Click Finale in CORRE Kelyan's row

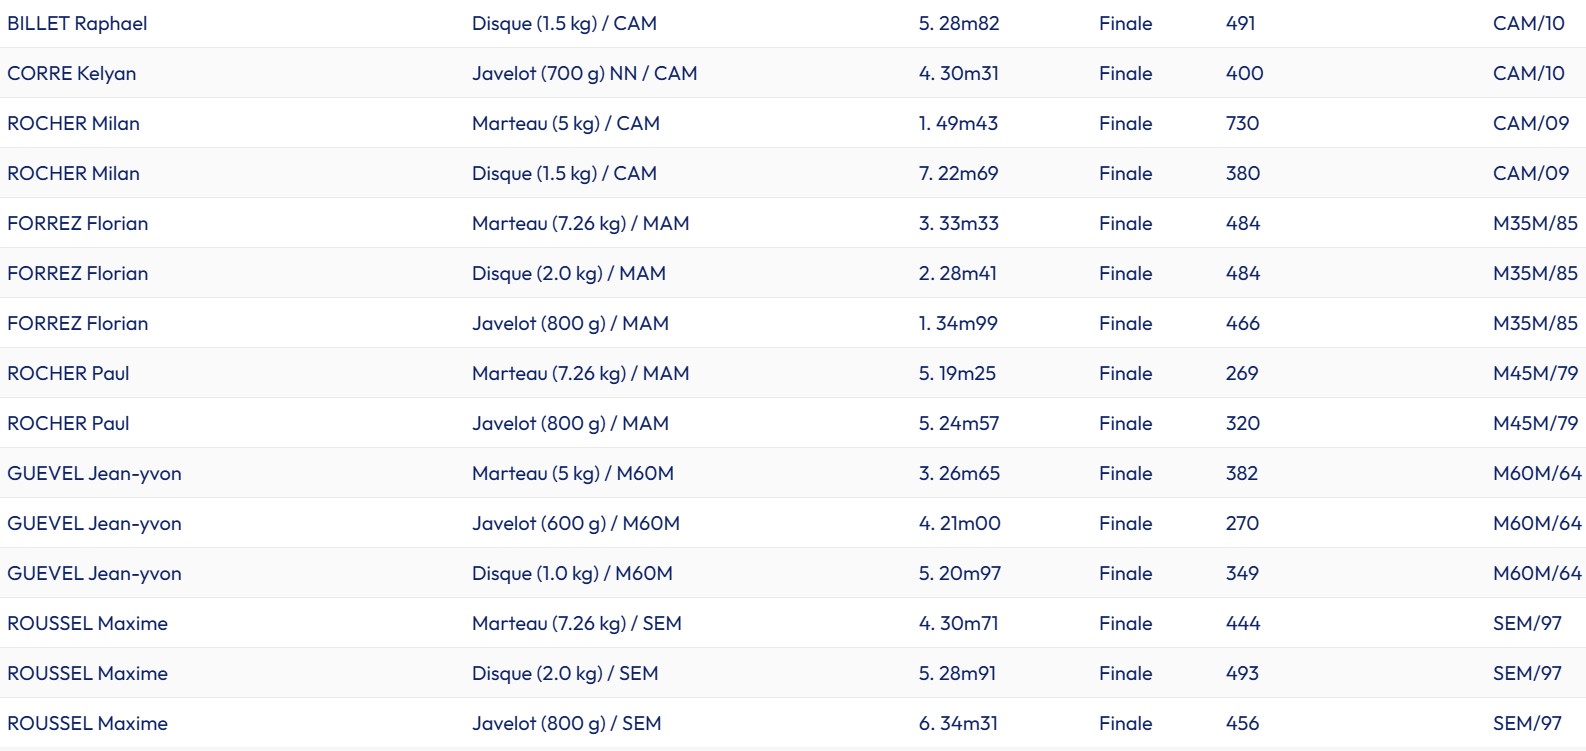tap(1125, 73)
